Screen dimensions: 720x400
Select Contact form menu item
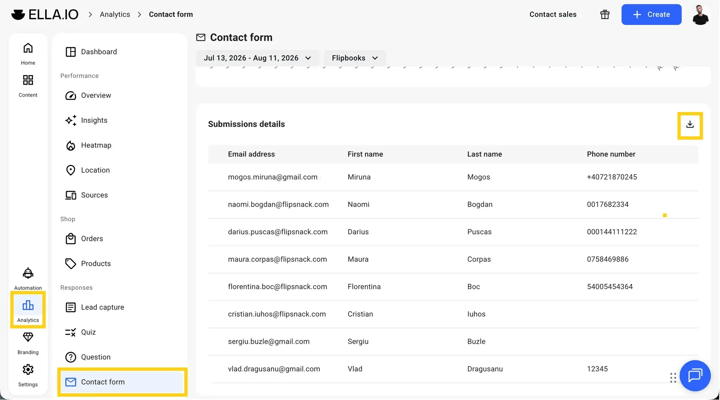122,382
